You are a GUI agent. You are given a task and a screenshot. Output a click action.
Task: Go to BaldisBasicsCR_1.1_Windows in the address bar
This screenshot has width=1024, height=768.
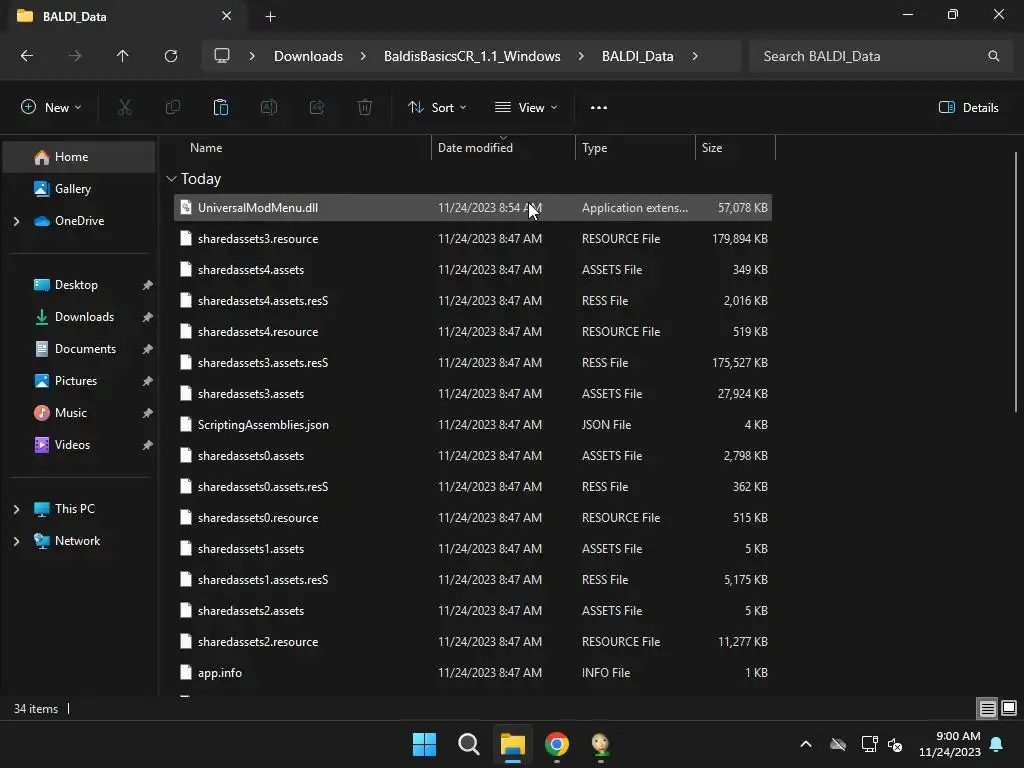coord(472,56)
